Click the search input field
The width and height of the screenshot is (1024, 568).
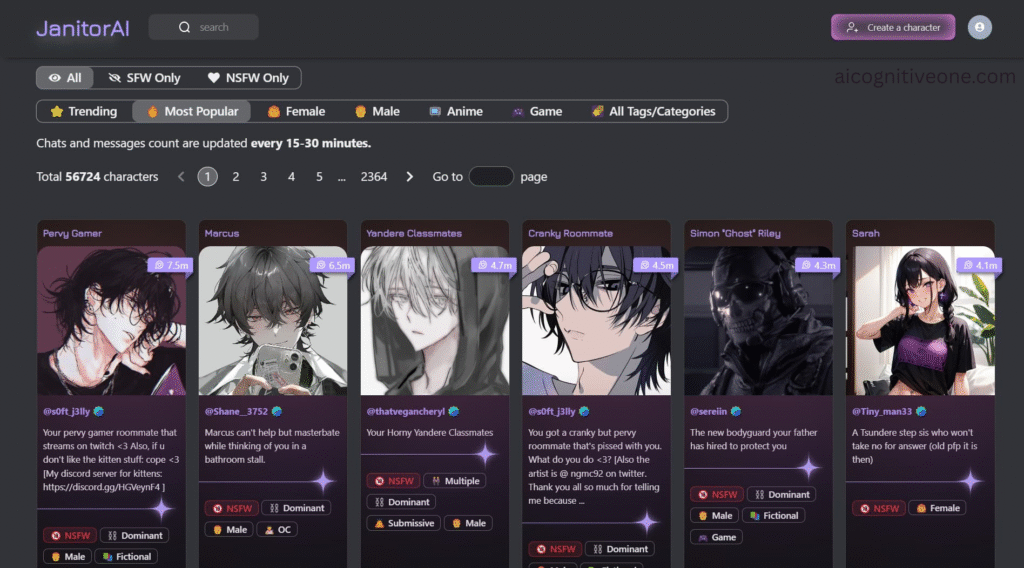pyautogui.click(x=204, y=27)
